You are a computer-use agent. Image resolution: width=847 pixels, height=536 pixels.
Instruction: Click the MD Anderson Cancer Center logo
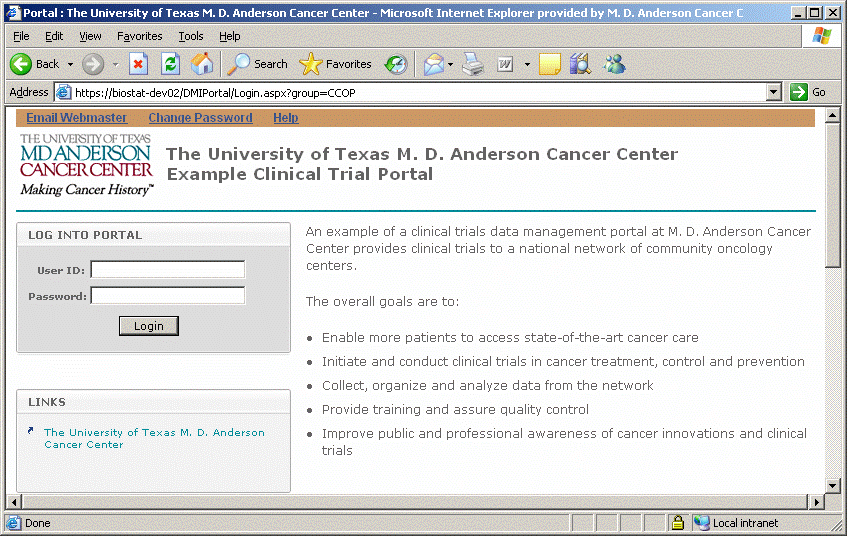(86, 165)
